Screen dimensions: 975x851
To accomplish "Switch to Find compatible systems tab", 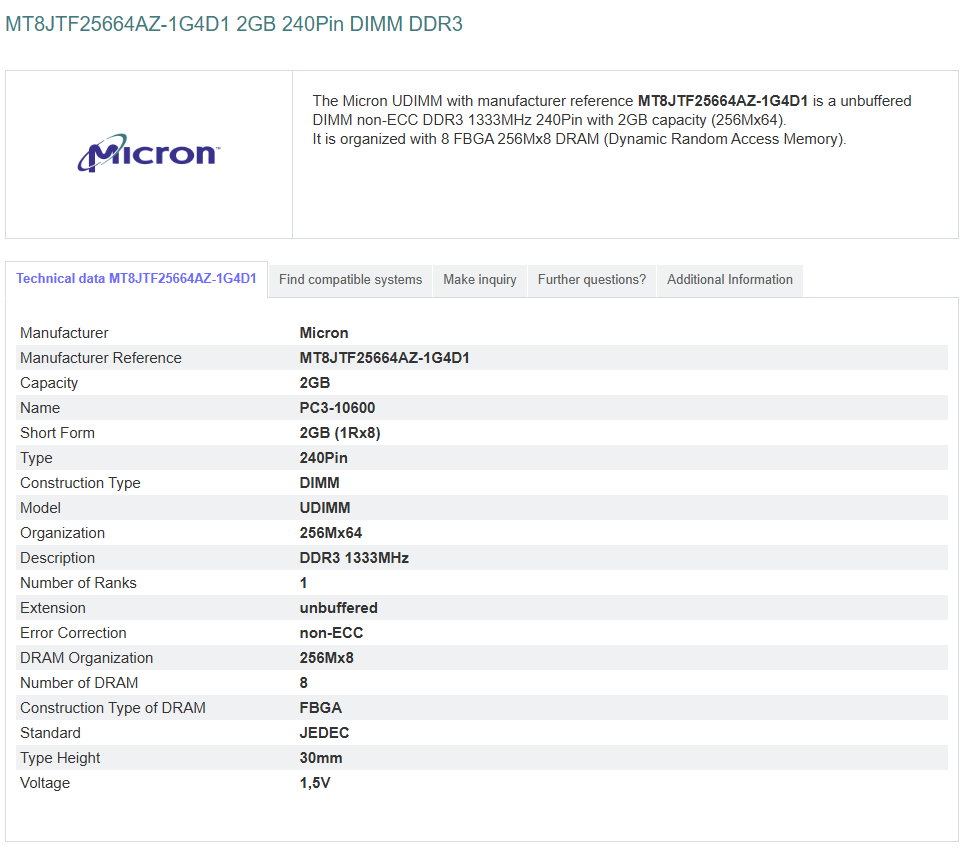I will 350,280.
